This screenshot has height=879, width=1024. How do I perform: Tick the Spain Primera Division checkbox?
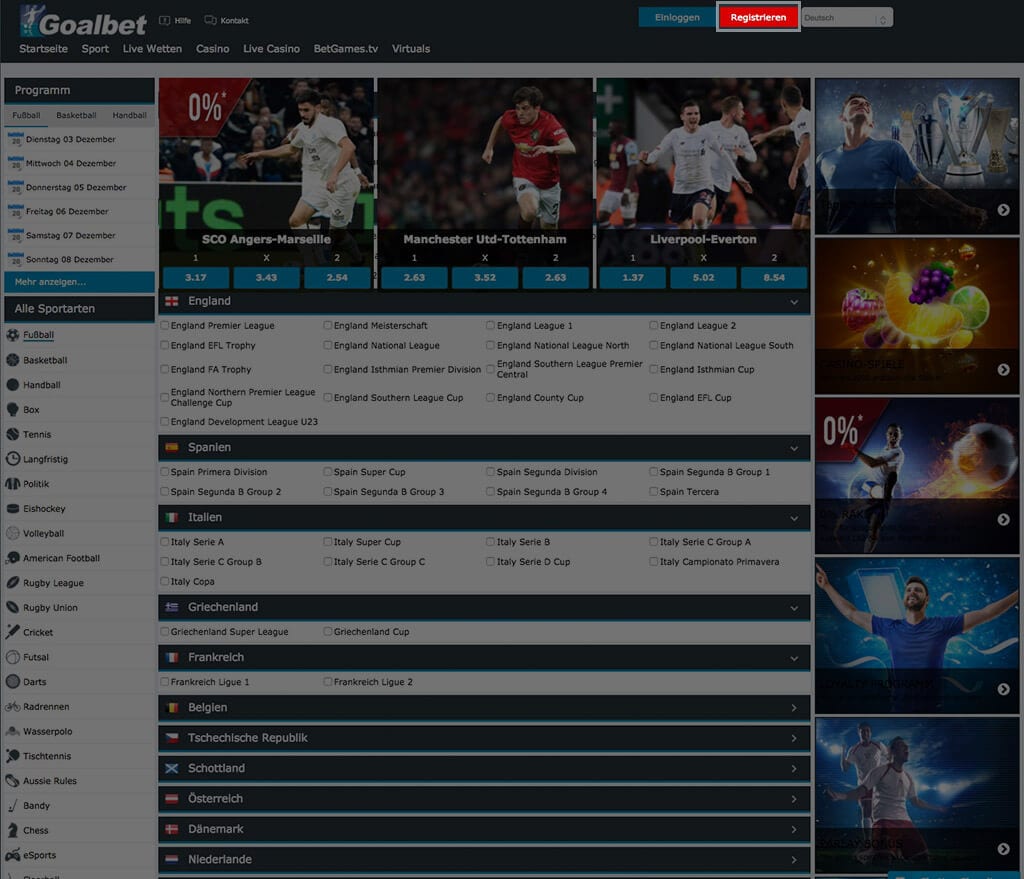pos(164,471)
